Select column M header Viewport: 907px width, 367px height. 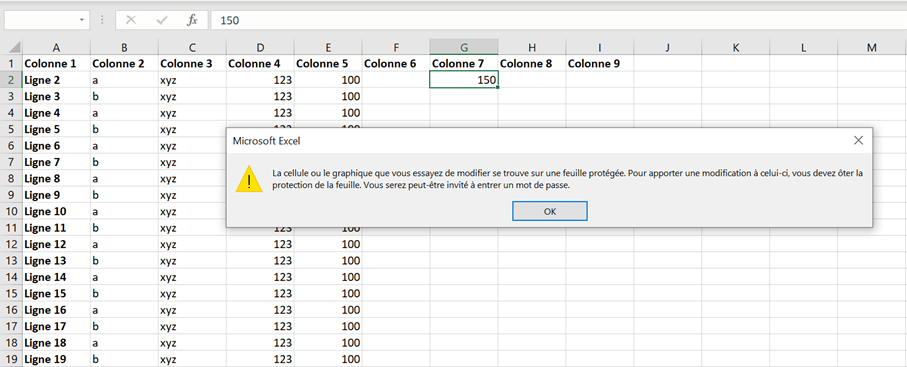point(872,47)
